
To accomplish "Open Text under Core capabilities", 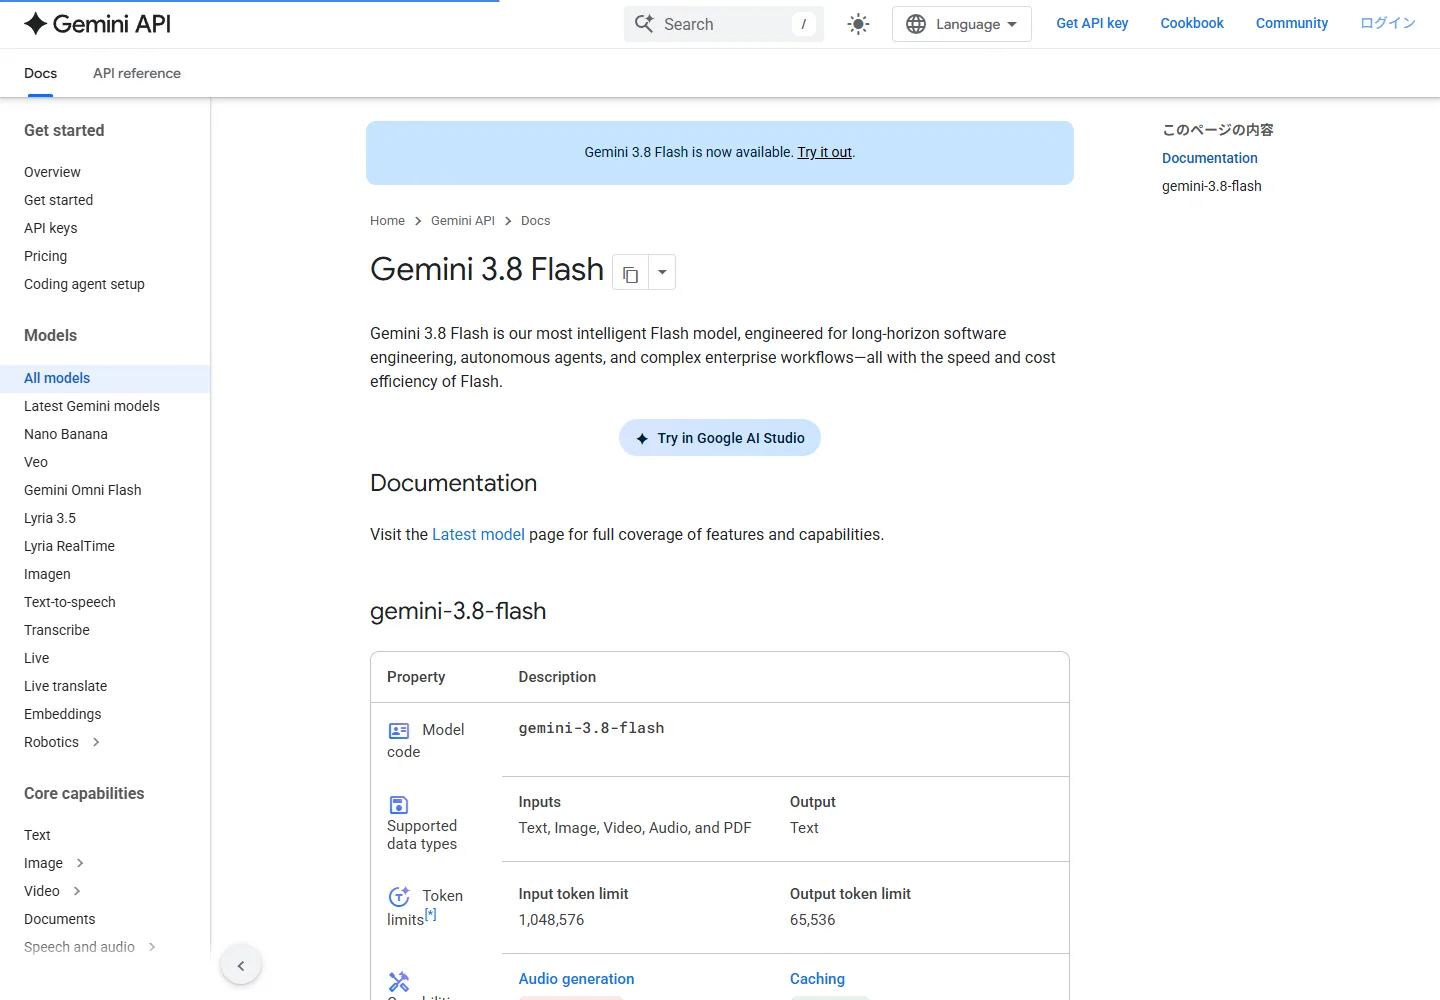I will [37, 835].
